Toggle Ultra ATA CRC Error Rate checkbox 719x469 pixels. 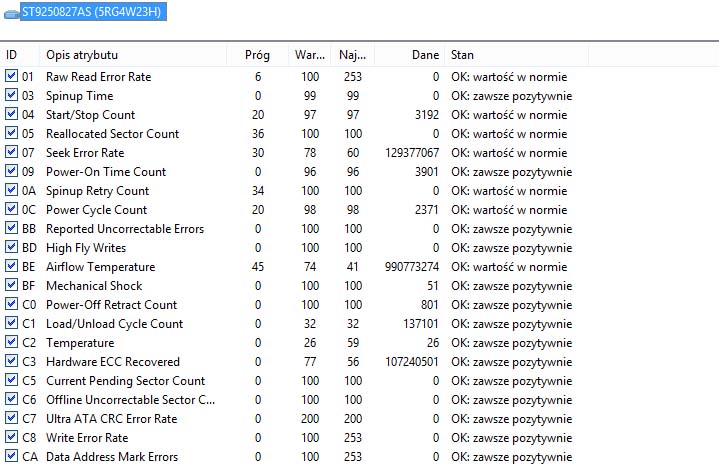11,418
